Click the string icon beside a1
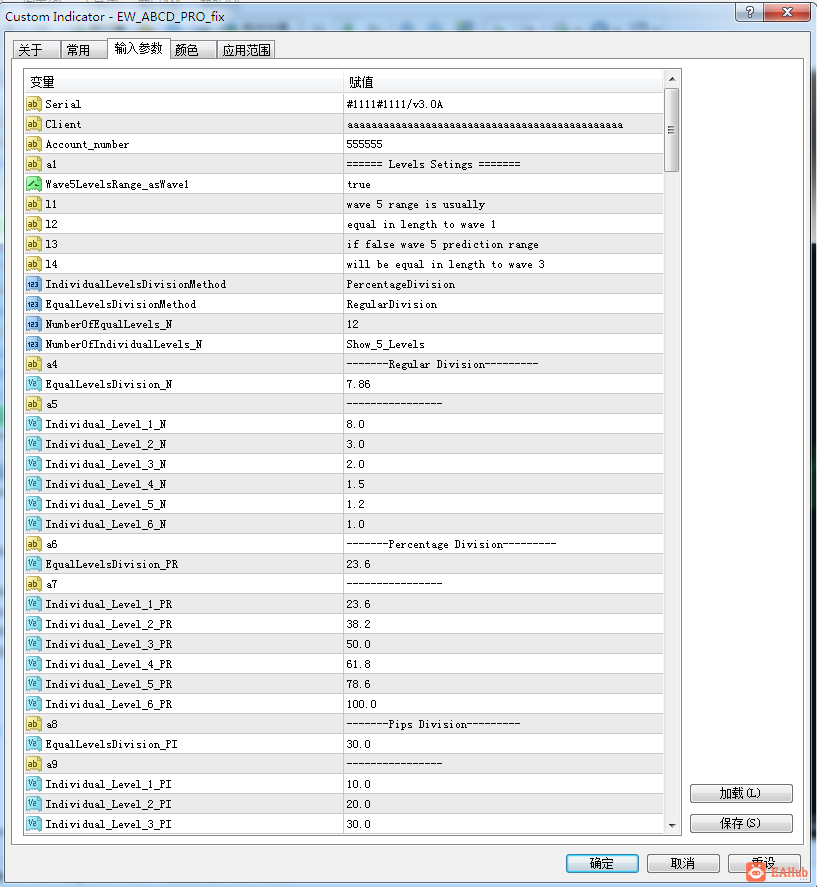This screenshot has height=887, width=817. click(x=33, y=163)
